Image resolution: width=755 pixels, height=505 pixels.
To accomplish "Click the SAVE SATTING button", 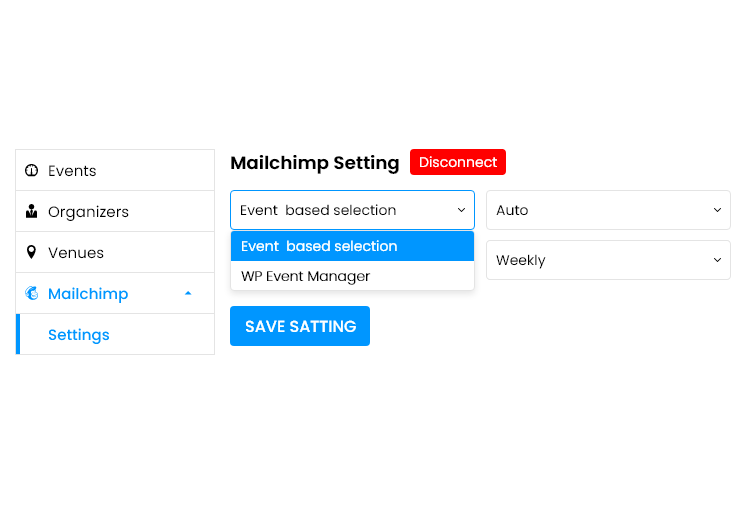I will click(300, 326).
